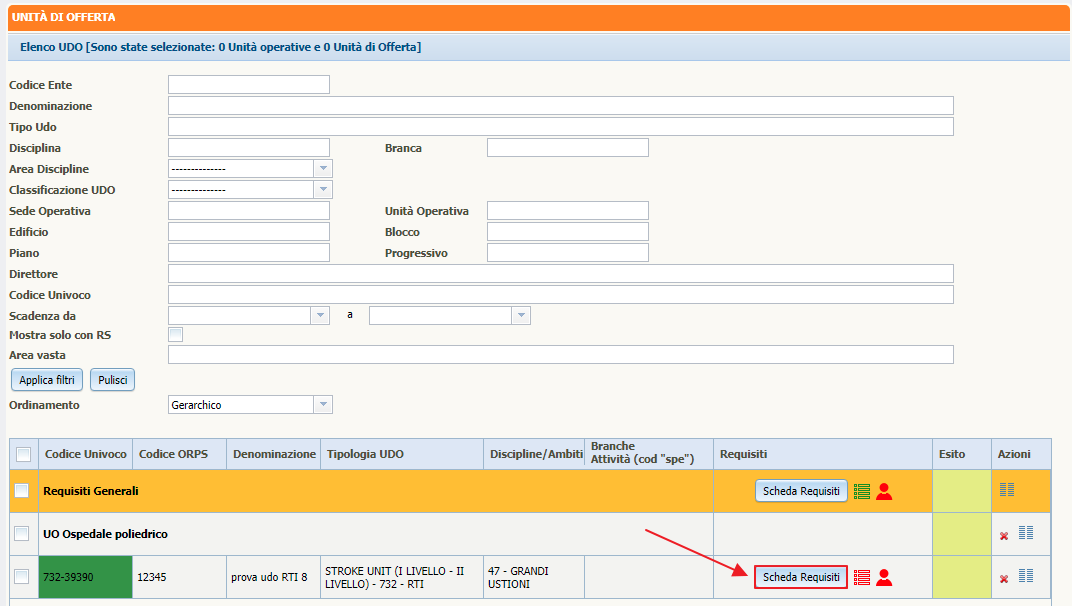Click the Discipline/Ambiti column header

coord(536,454)
